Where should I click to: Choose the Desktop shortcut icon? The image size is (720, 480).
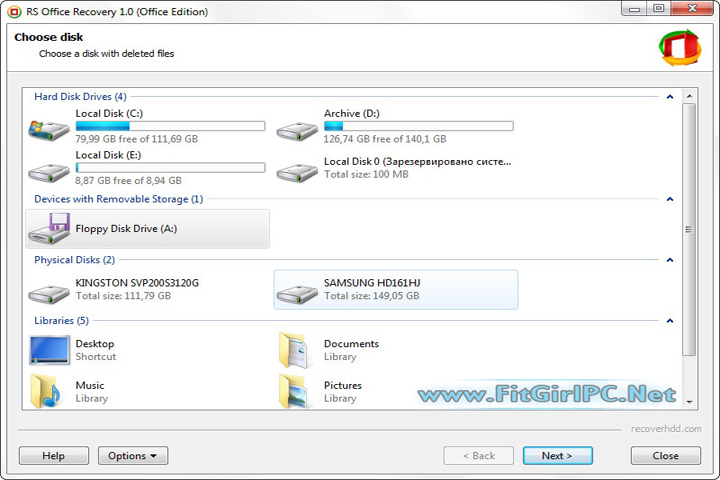(50, 350)
